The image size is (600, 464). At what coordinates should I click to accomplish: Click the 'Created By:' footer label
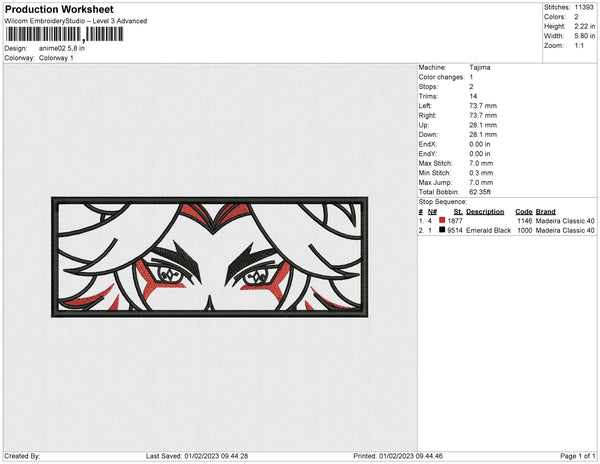(x=22, y=456)
